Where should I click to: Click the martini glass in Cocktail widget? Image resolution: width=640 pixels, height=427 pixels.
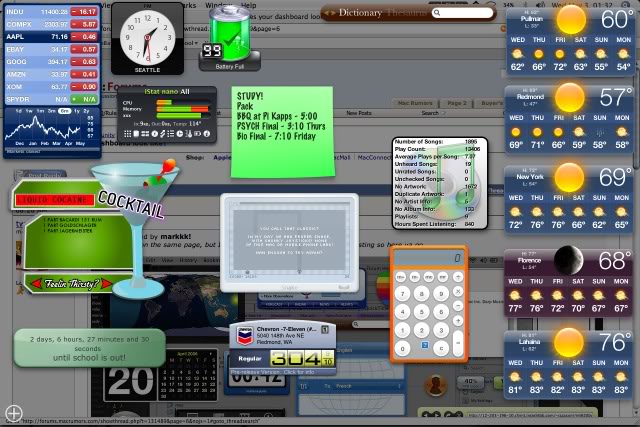137,229
